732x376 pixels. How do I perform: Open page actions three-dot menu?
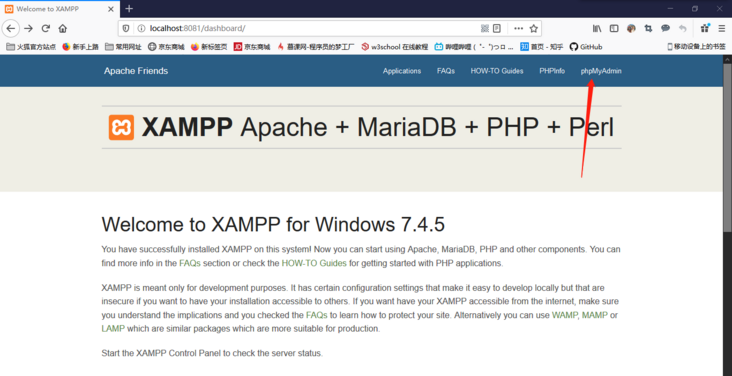(x=518, y=28)
